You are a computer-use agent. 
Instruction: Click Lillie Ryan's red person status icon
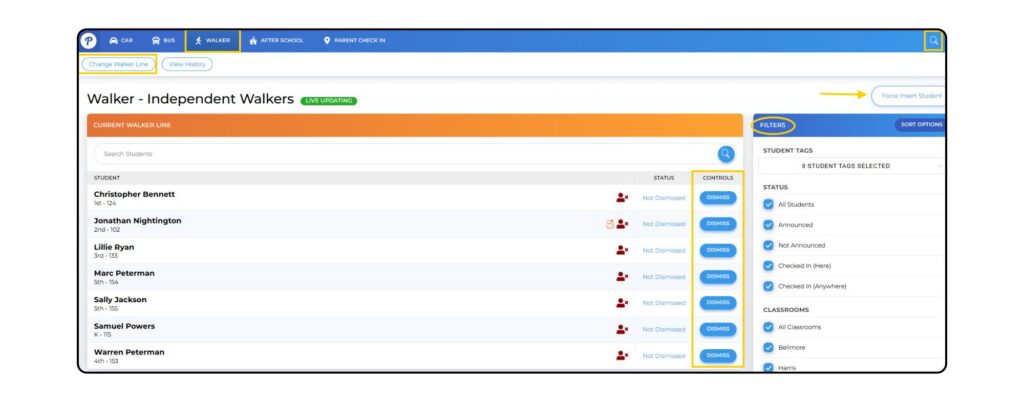tap(622, 251)
